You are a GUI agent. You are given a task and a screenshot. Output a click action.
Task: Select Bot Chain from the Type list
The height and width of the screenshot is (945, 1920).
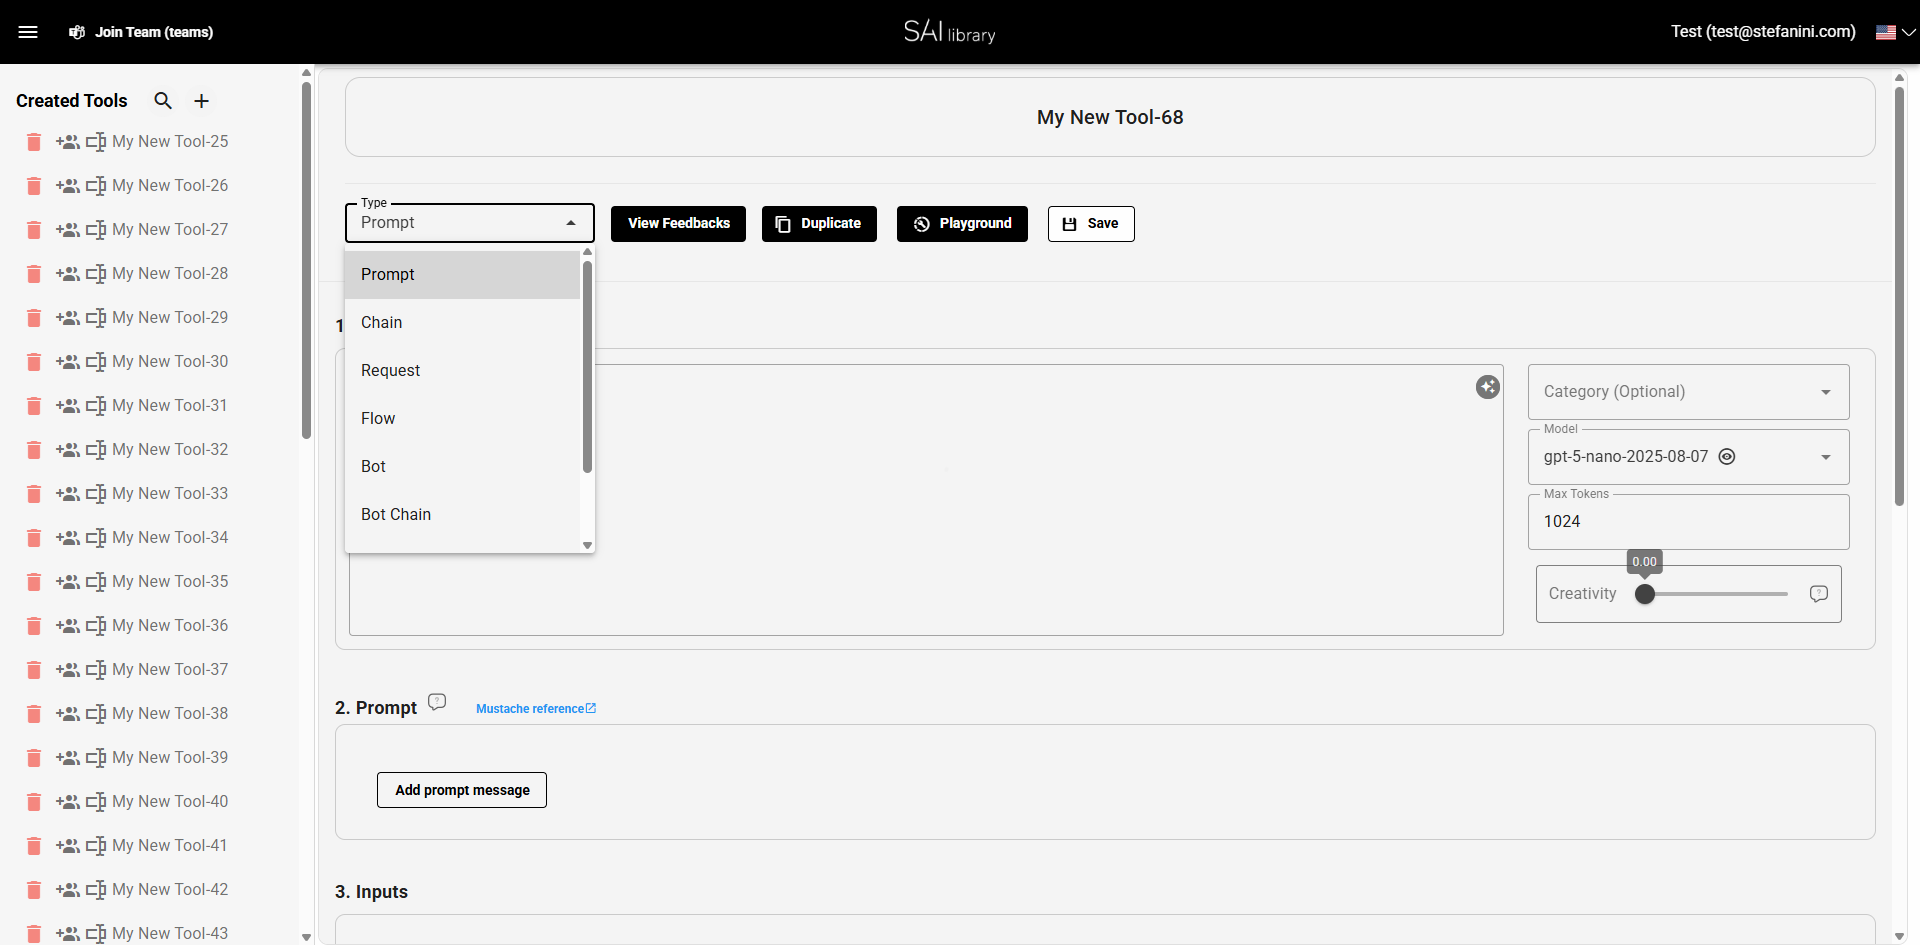point(396,514)
